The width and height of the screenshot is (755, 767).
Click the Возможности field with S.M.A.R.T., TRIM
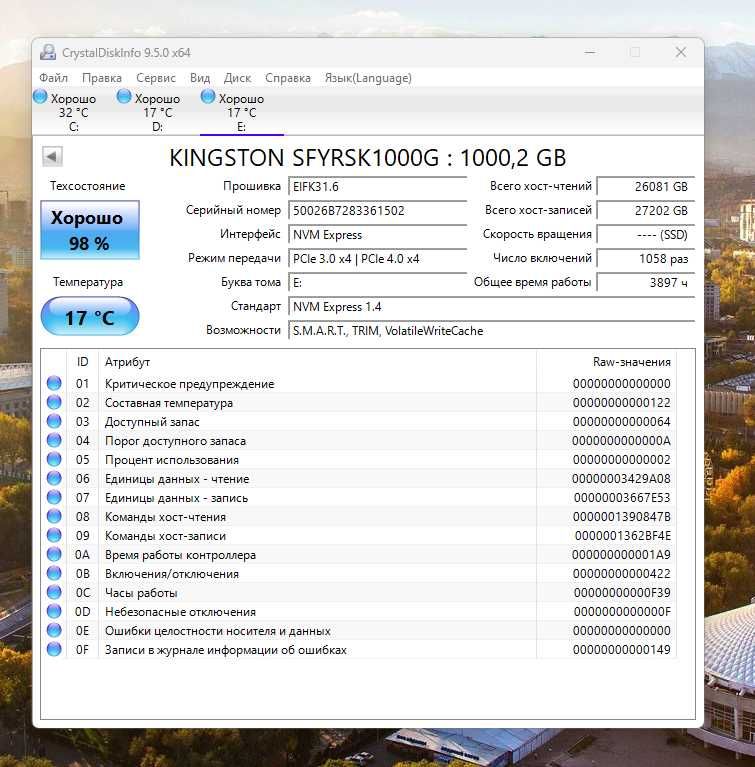coord(491,330)
